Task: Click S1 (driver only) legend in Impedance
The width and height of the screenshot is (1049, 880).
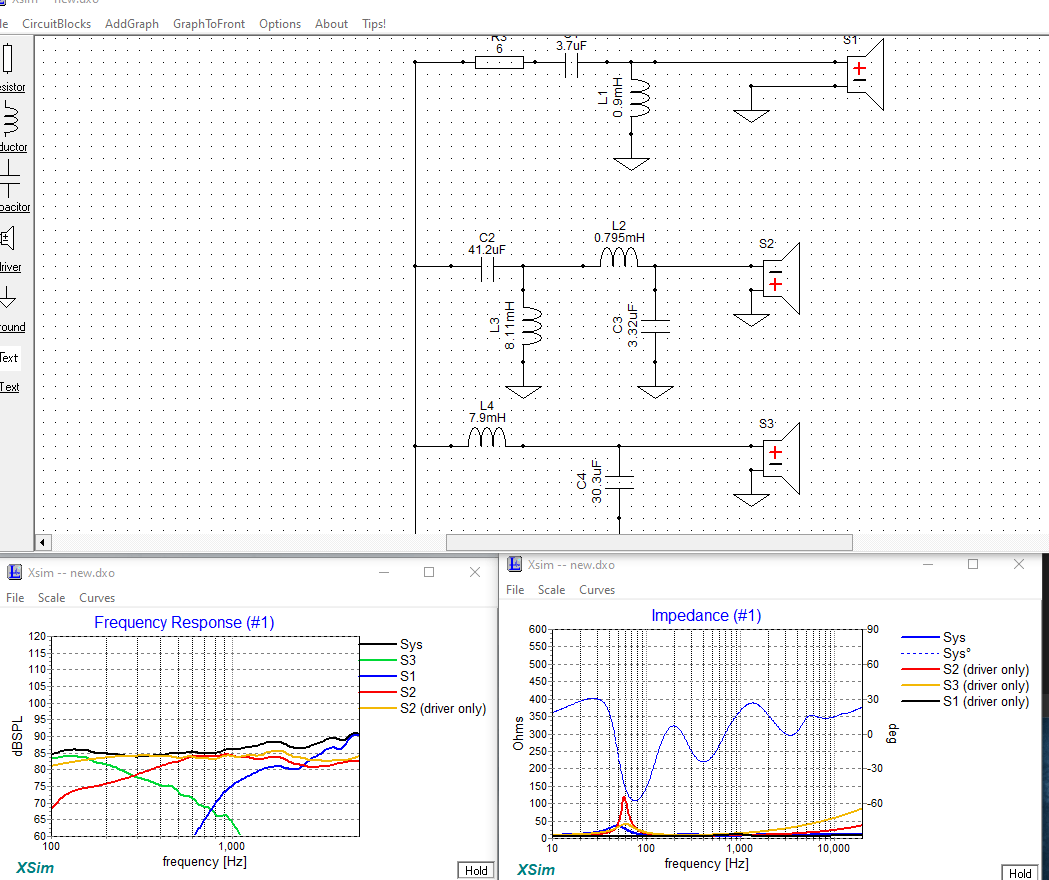Action: click(965, 701)
